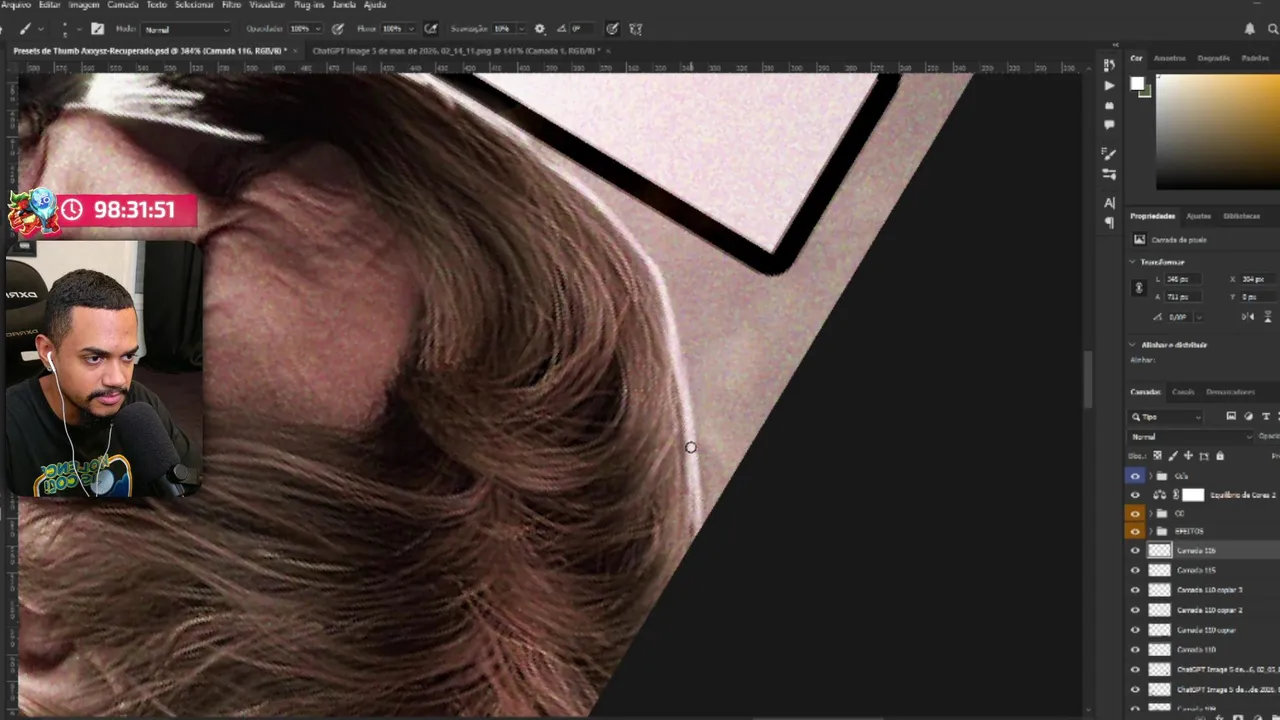Viewport: 1280px width, 720px height.
Task: Open symmetry butterfly options icon
Action: 635,29
